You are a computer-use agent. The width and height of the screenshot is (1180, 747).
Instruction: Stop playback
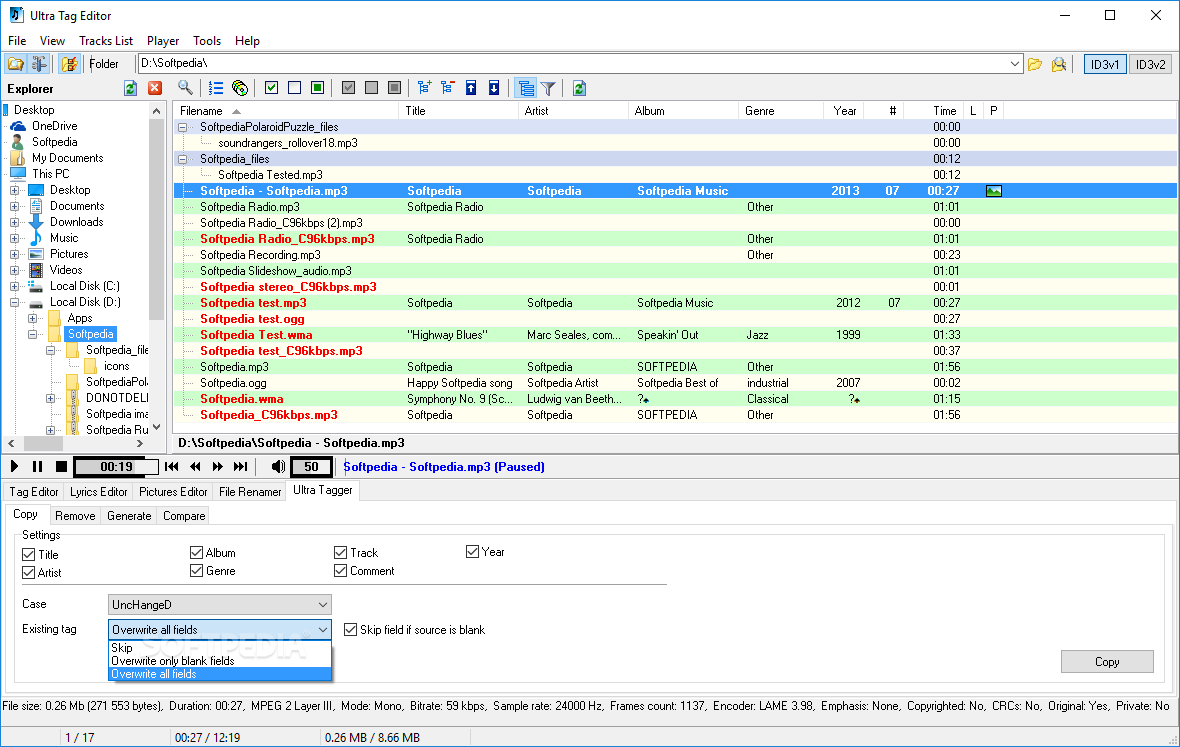(62, 466)
